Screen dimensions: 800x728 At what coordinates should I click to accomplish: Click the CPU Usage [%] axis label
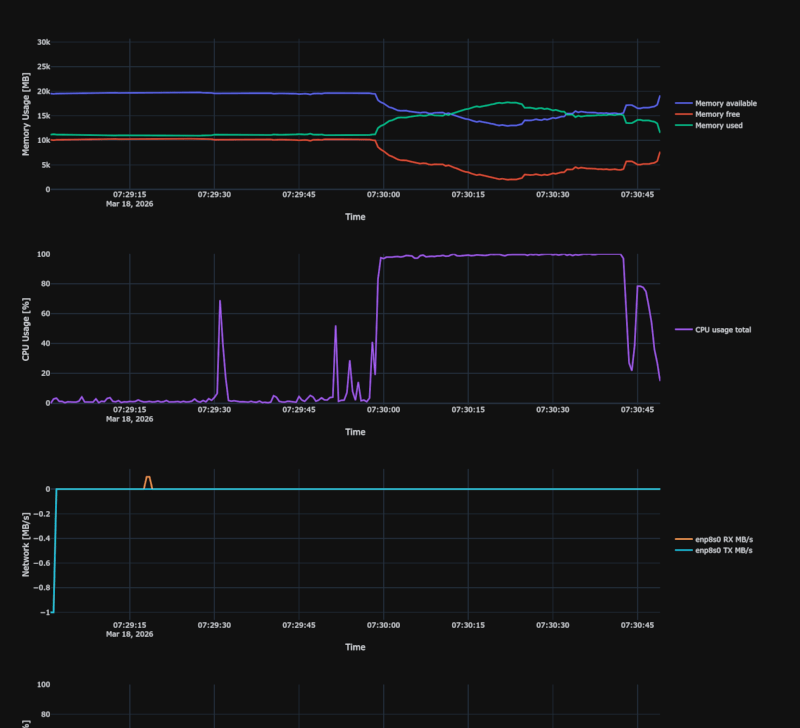click(24, 327)
